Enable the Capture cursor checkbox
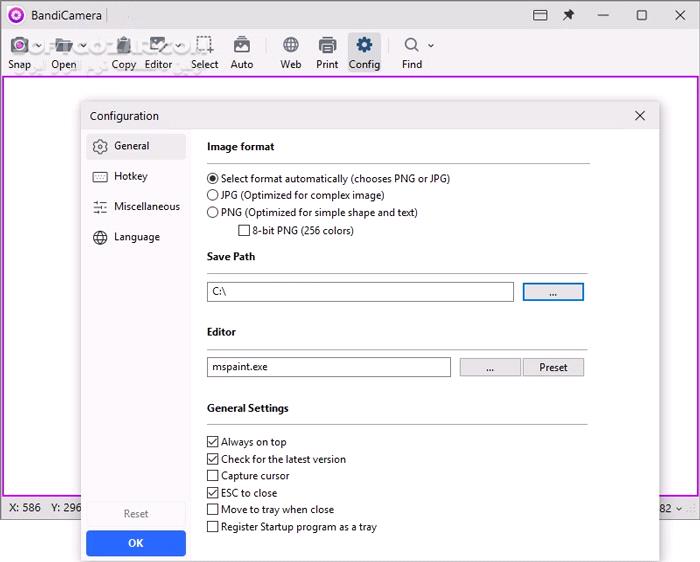This screenshot has width=700, height=562. pyautogui.click(x=212, y=476)
